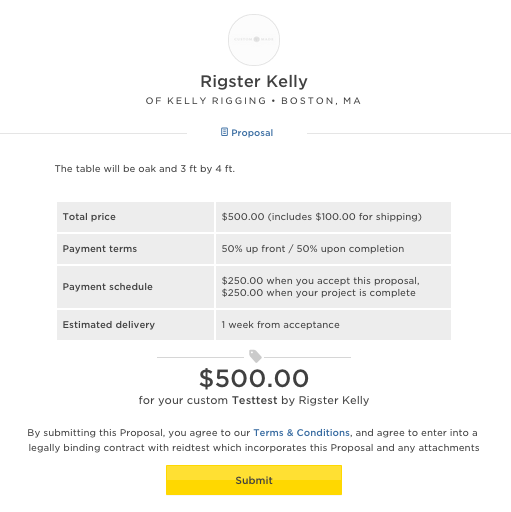Select the Rigster Kelly name heading

click(x=254, y=81)
